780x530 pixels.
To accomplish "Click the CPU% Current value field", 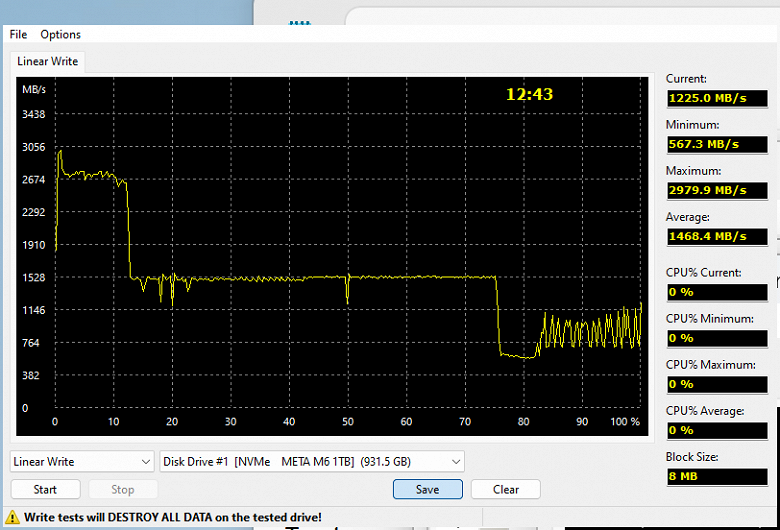I will click(x=717, y=292).
